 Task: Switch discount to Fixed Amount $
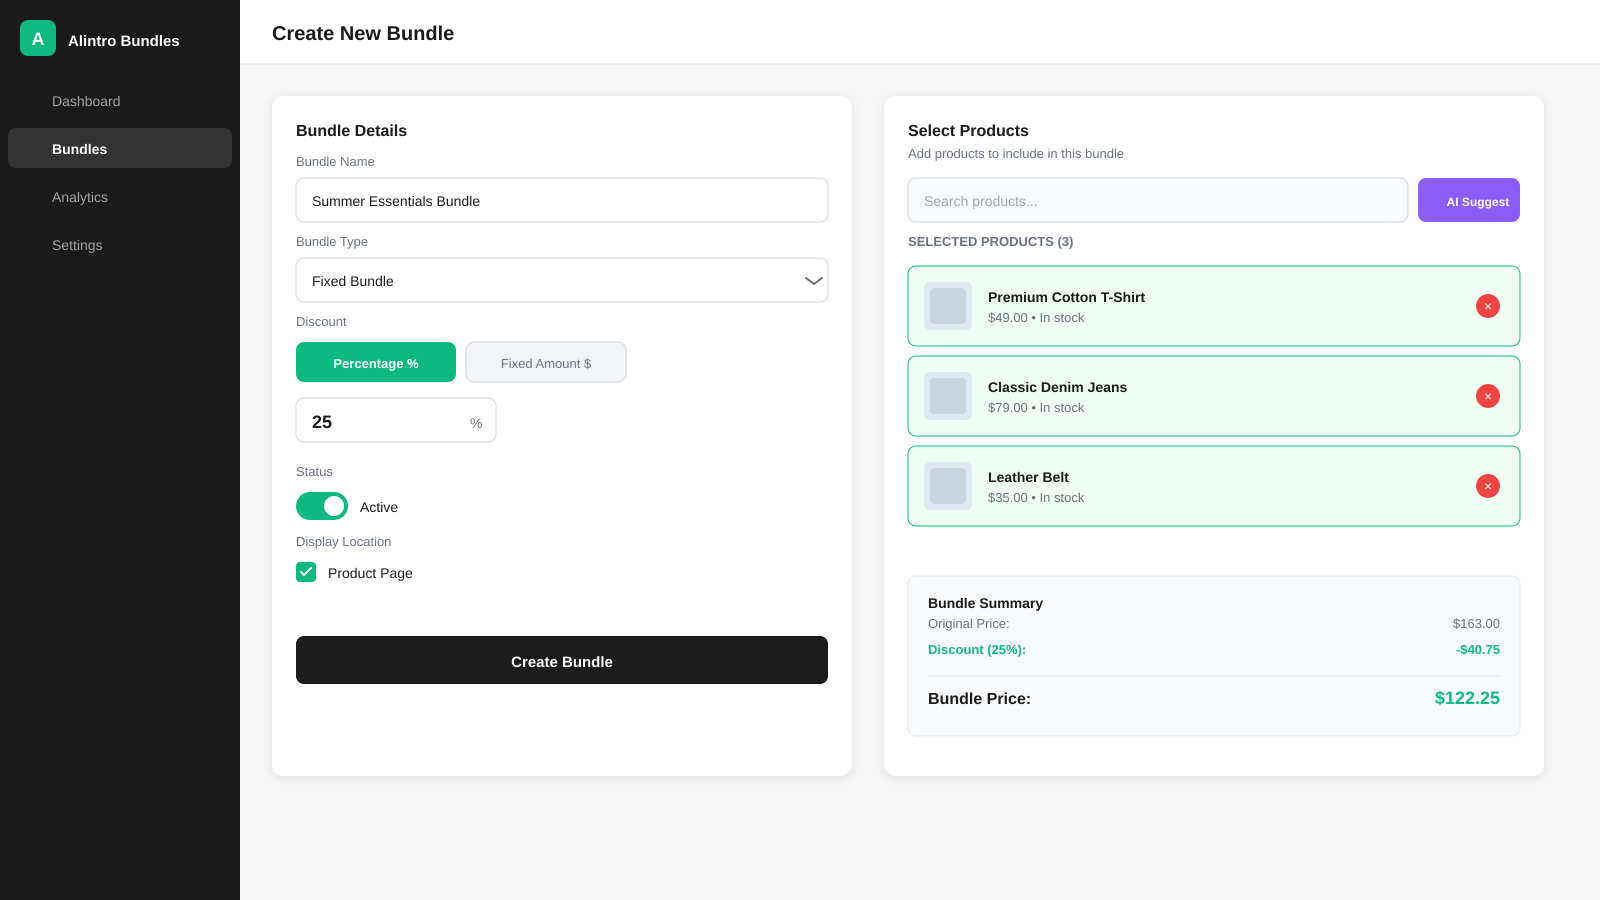[x=545, y=362]
